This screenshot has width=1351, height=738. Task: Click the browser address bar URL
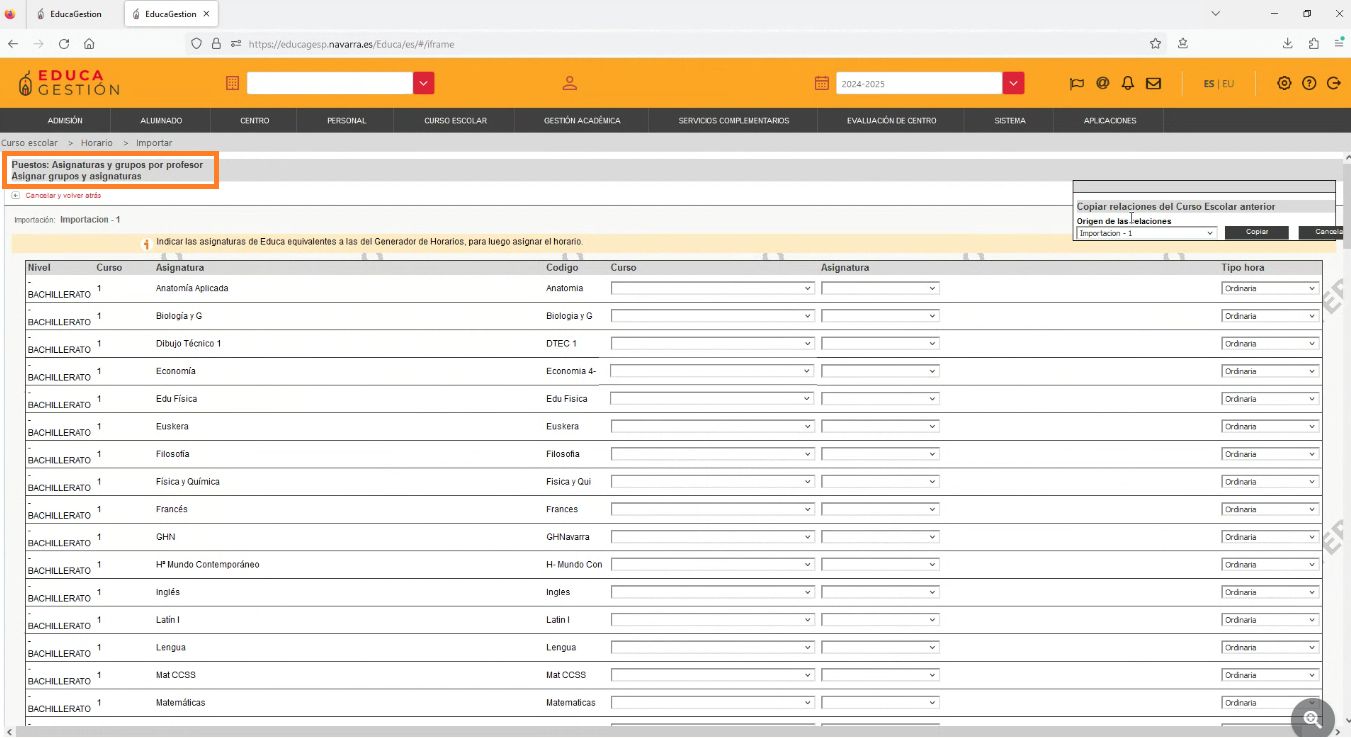tap(351, 44)
